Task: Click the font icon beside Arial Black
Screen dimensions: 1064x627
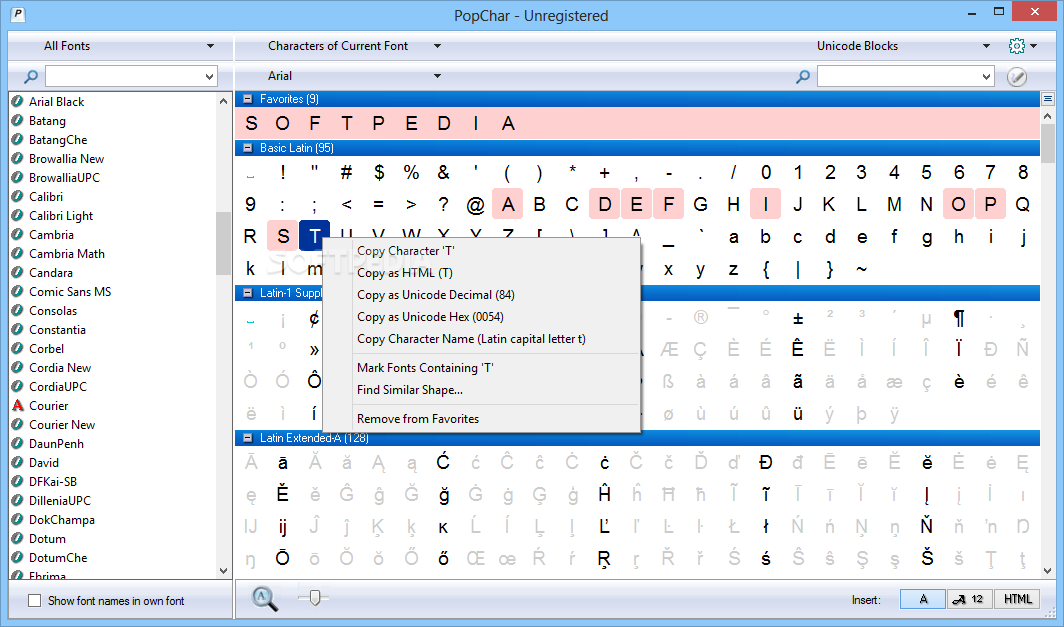Action: [18, 102]
